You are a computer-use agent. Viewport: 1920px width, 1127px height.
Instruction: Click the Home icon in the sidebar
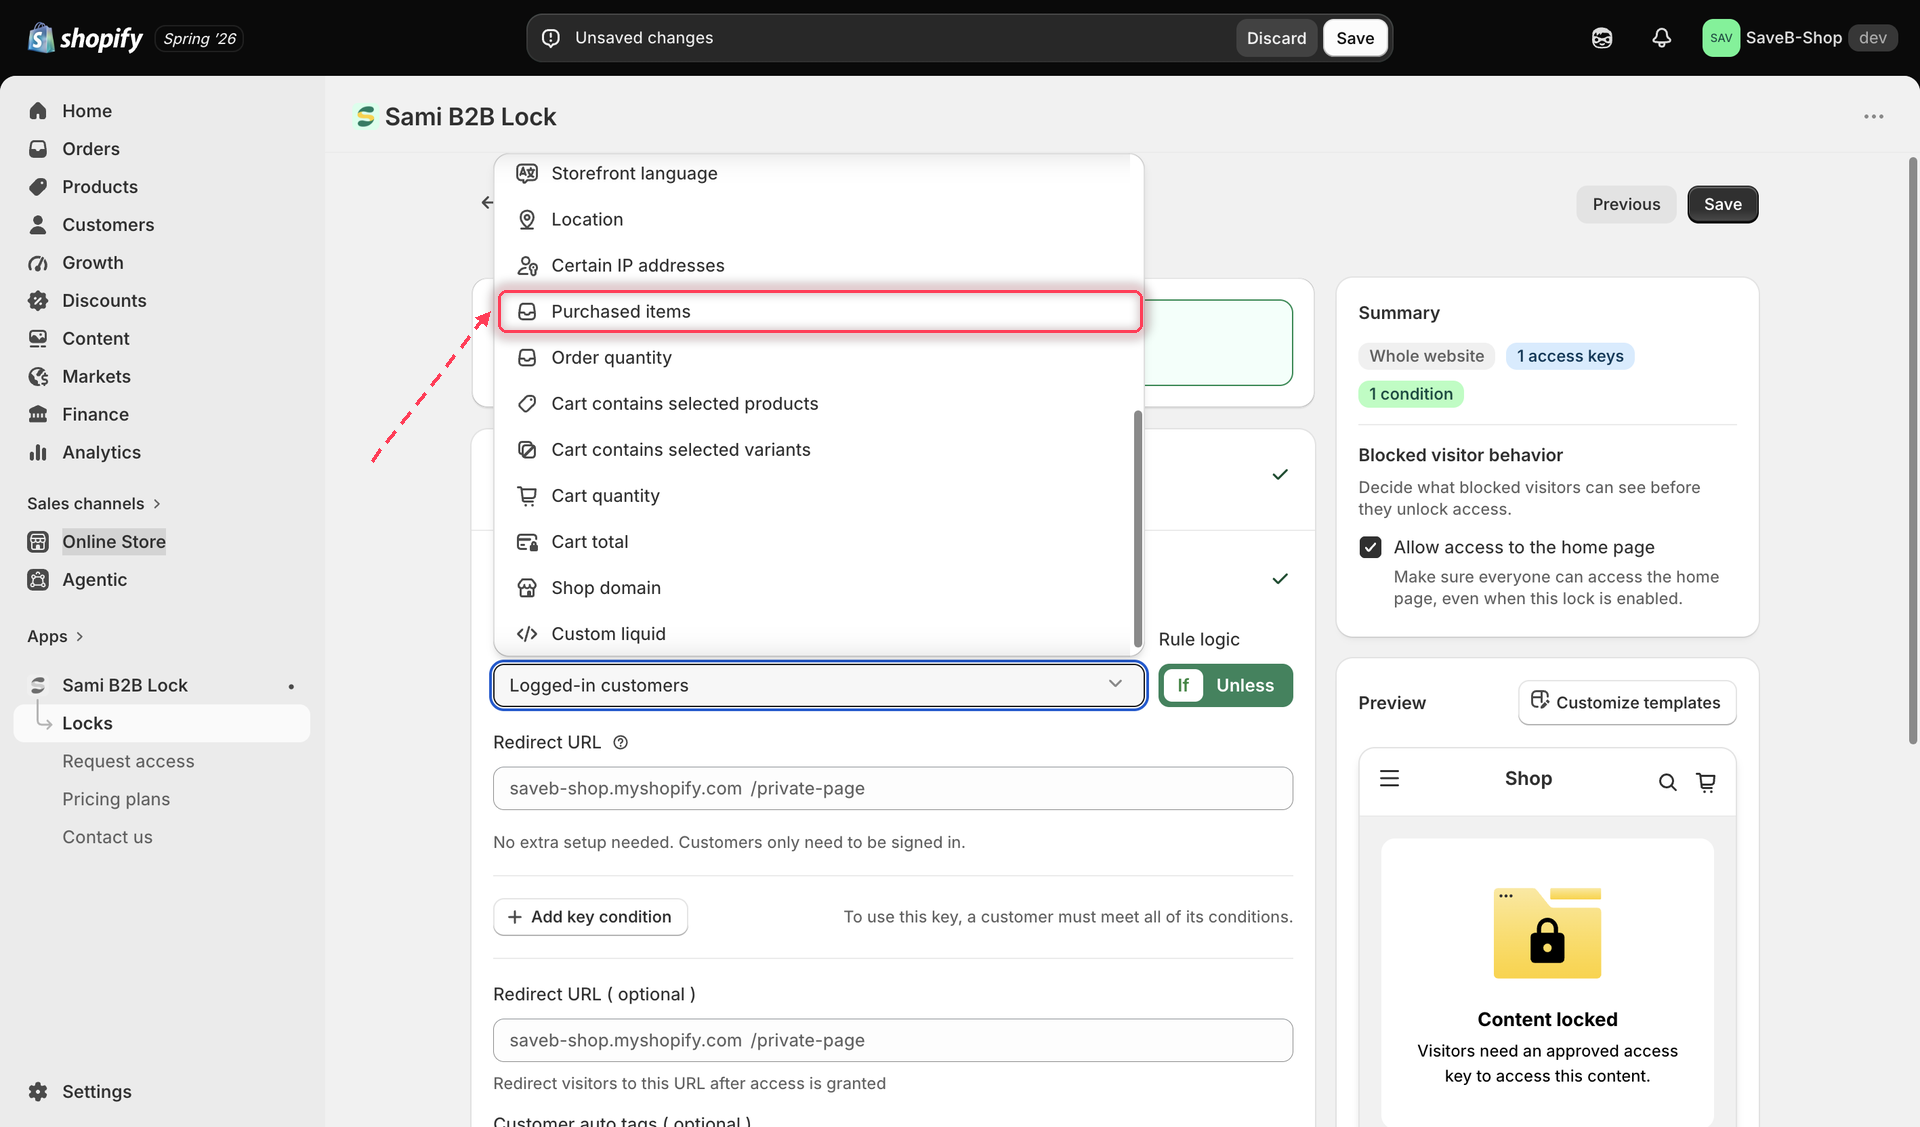point(38,111)
